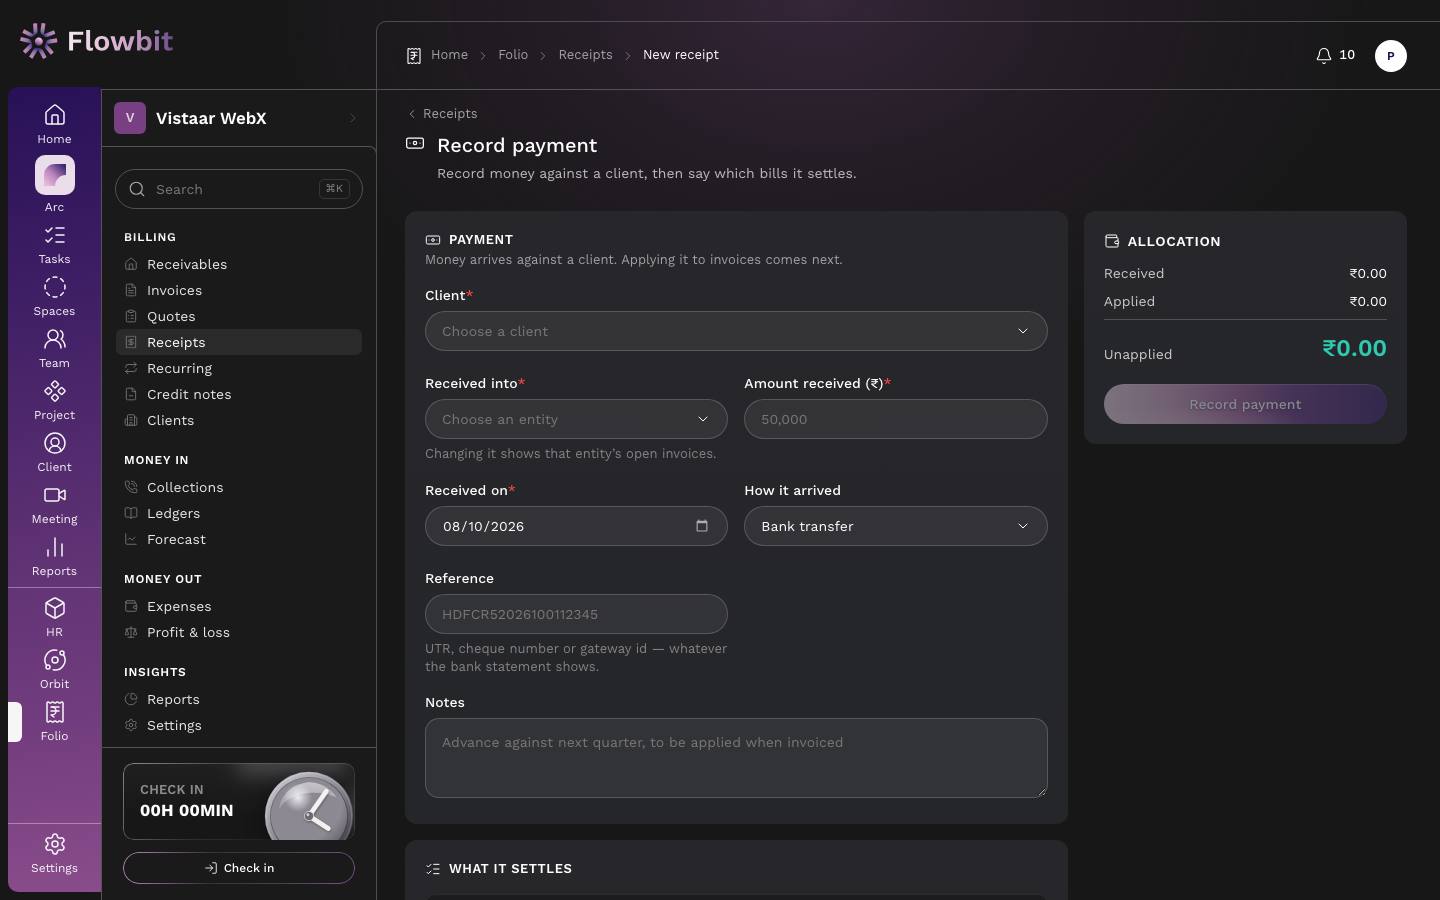Click the Home breadcrumb
This screenshot has width=1440, height=900.
[449, 55]
